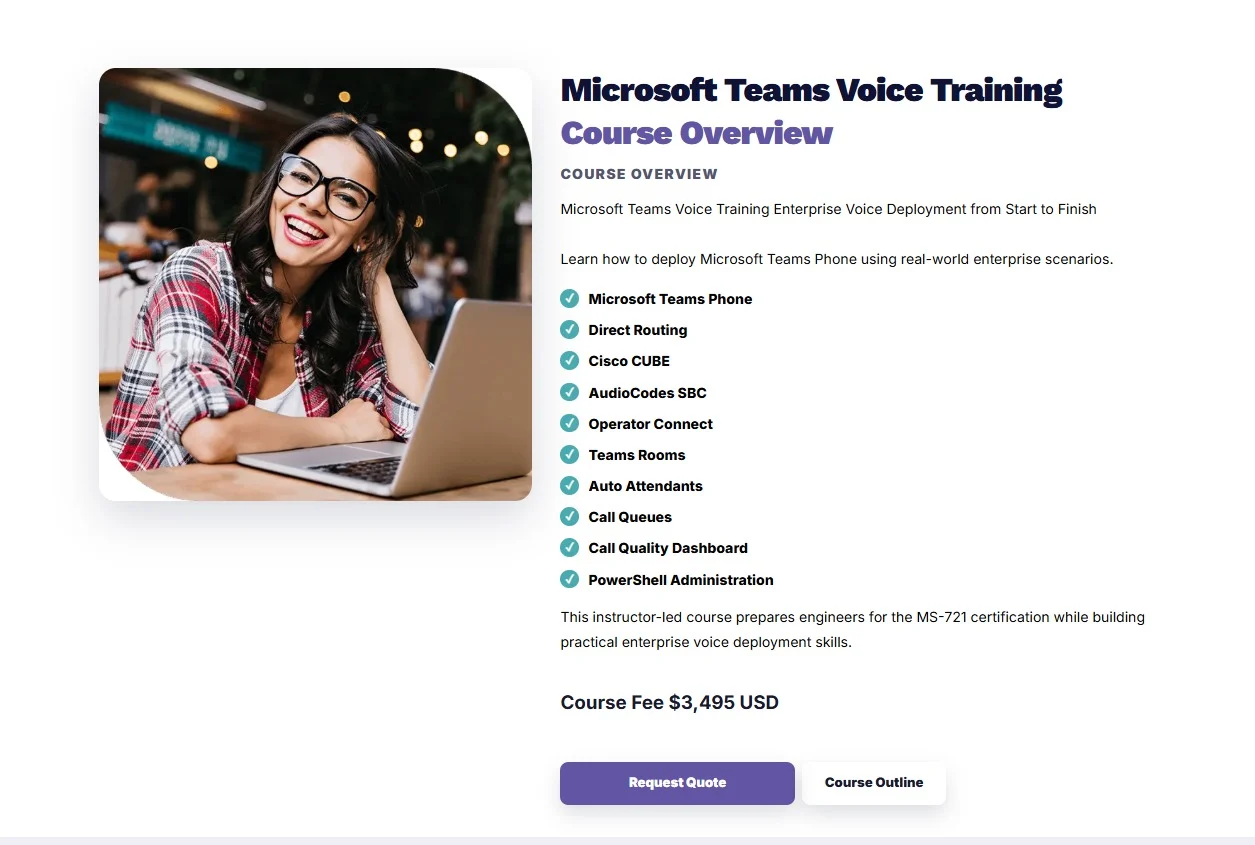Viewport: 1255px width, 845px height.
Task: Click the purple Course Overview heading
Action: tap(696, 133)
